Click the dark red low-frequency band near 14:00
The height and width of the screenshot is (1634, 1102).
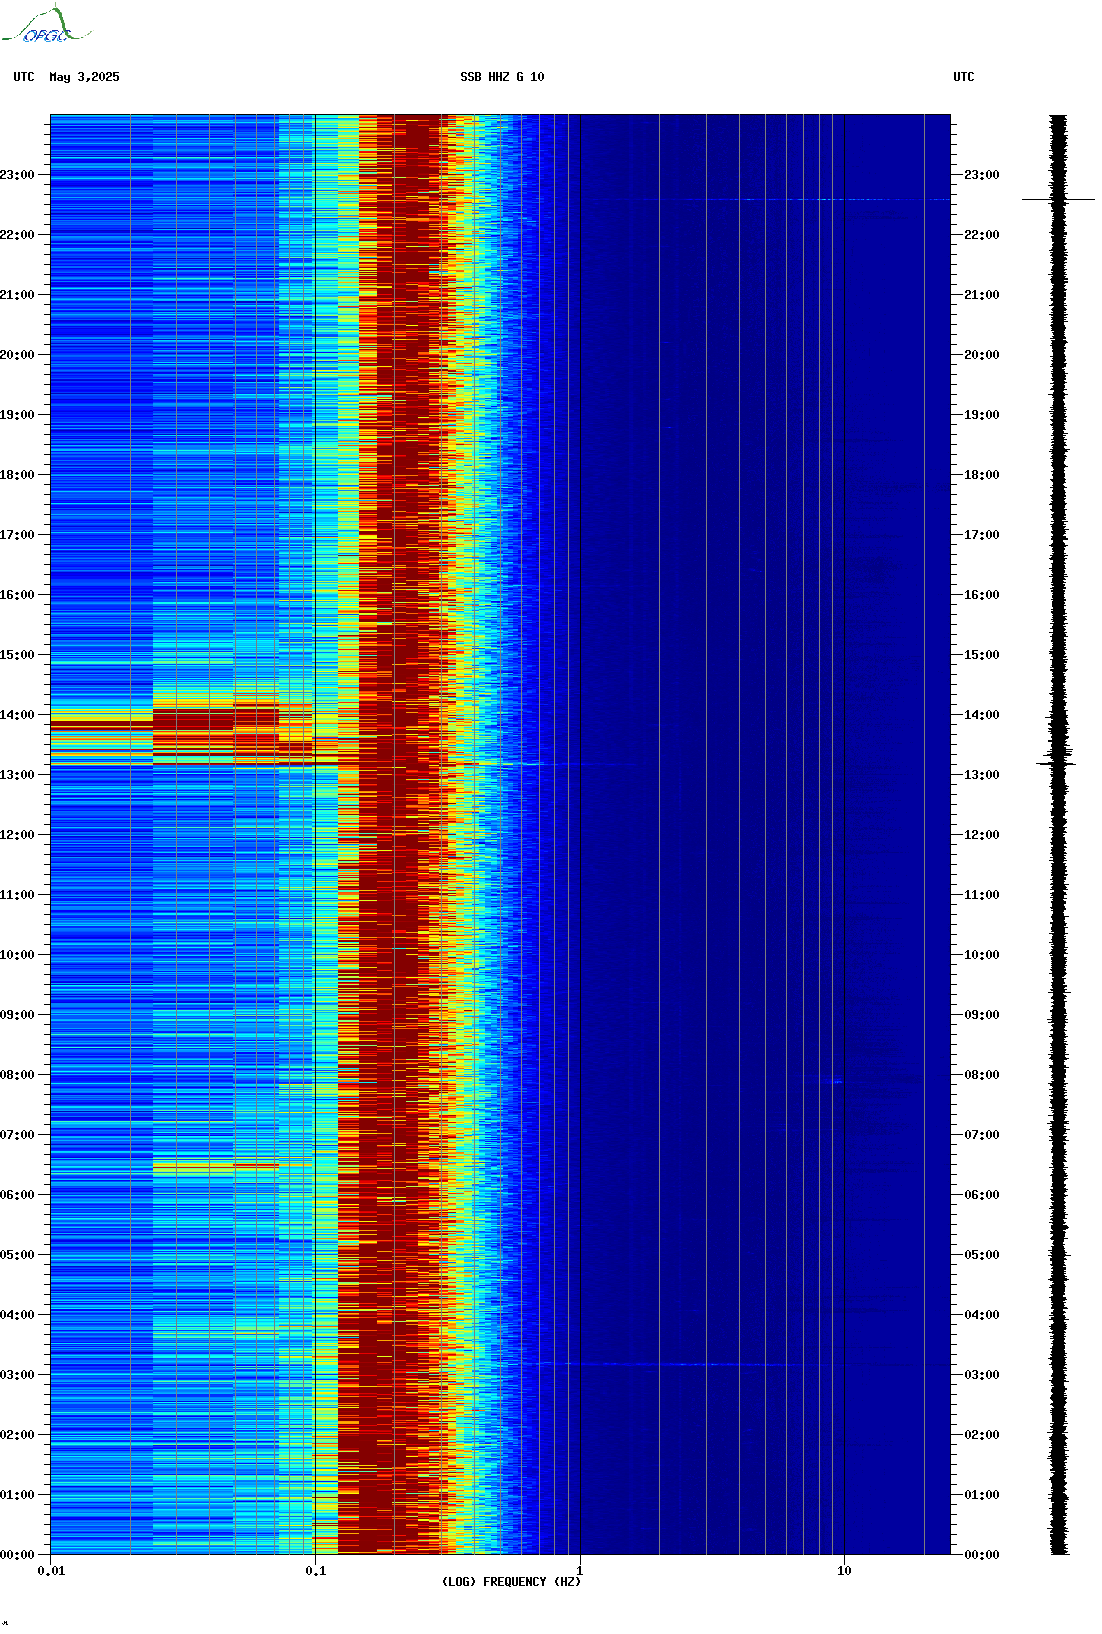pyautogui.click(x=100, y=720)
